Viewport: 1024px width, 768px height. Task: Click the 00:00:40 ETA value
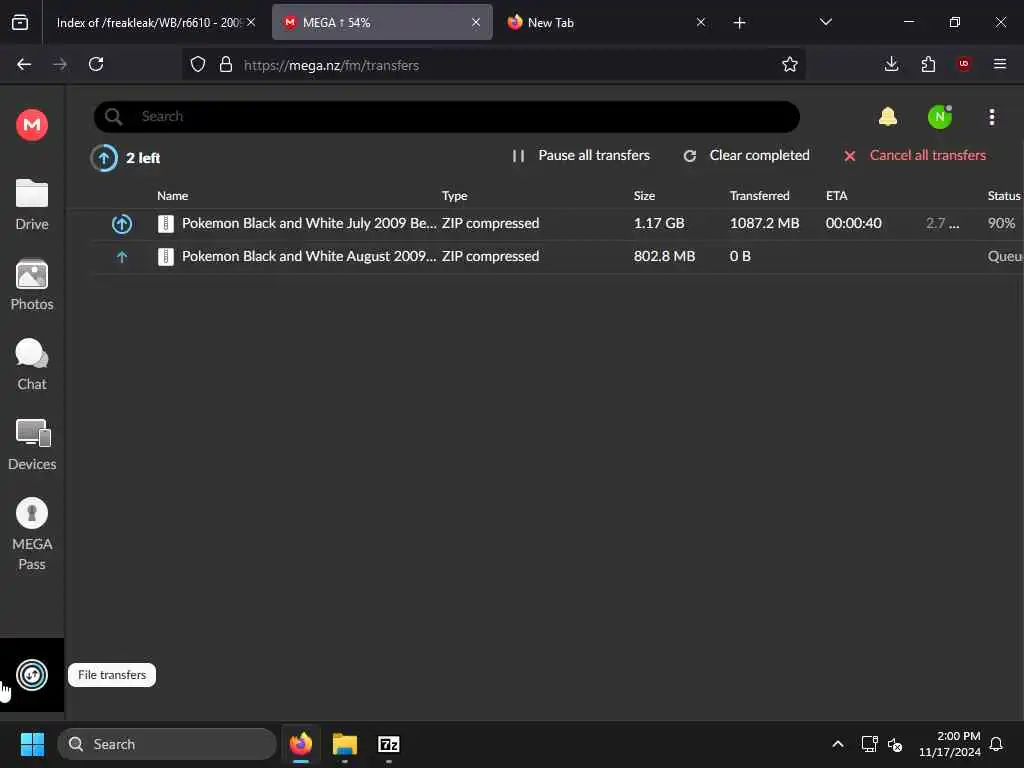[854, 223]
